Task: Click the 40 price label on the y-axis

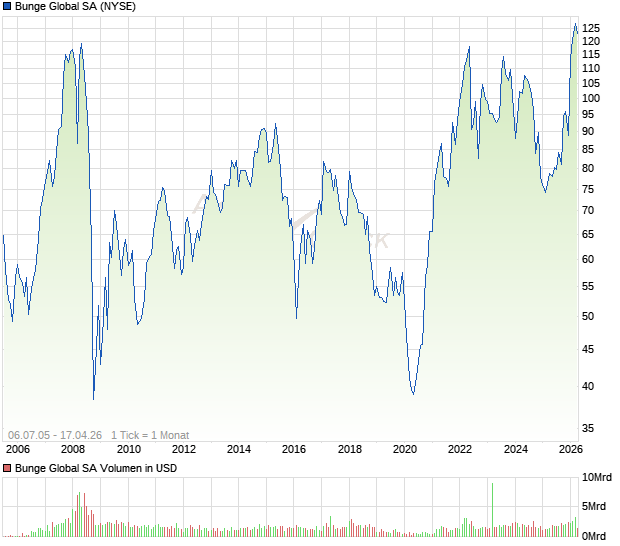Action: (x=588, y=386)
